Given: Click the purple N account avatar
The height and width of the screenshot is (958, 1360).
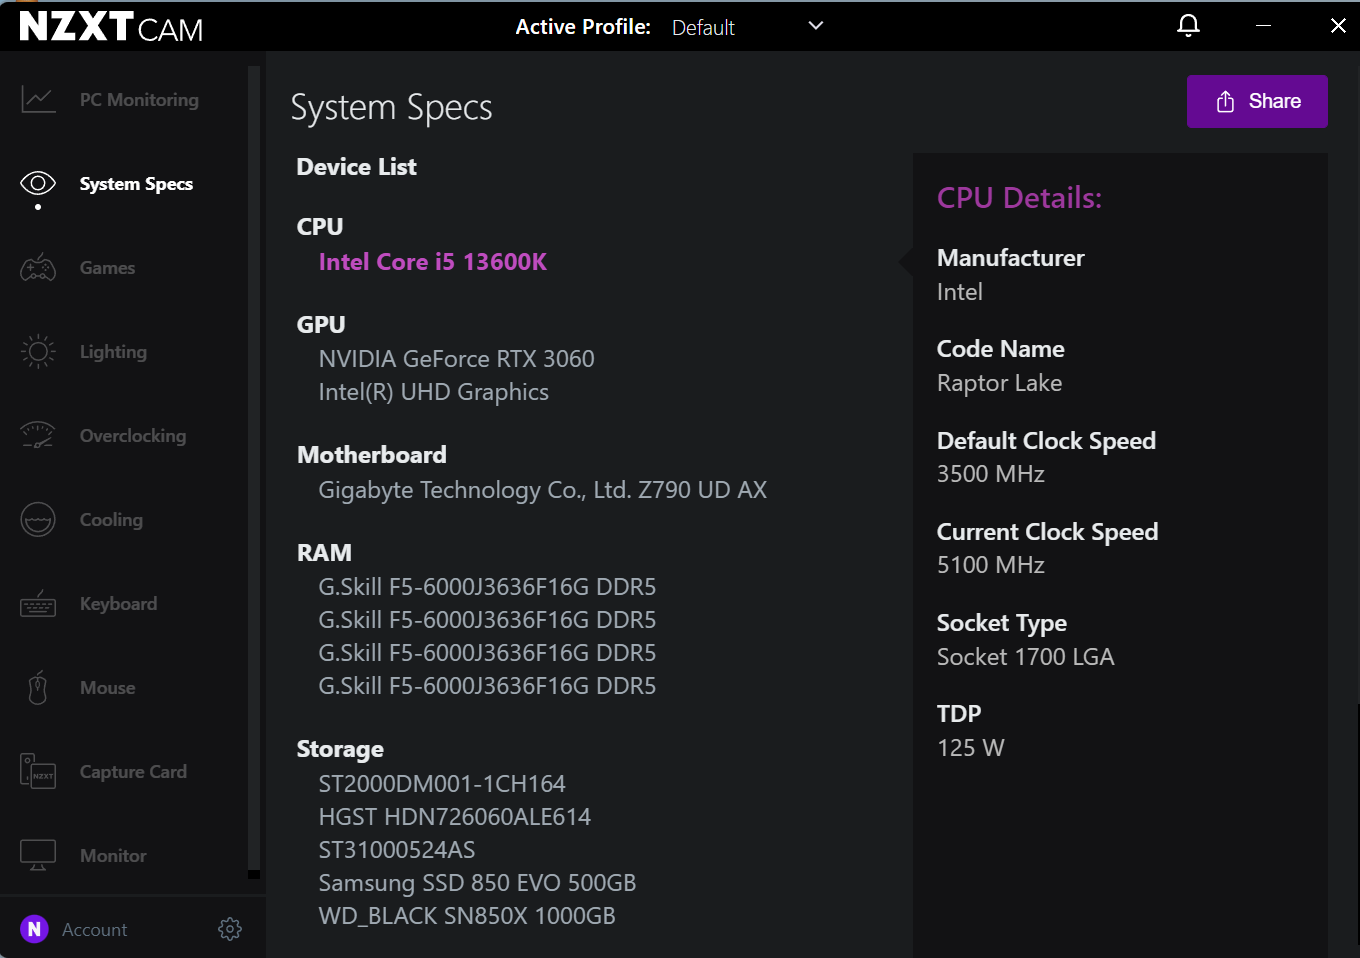Looking at the screenshot, I should 34,929.
